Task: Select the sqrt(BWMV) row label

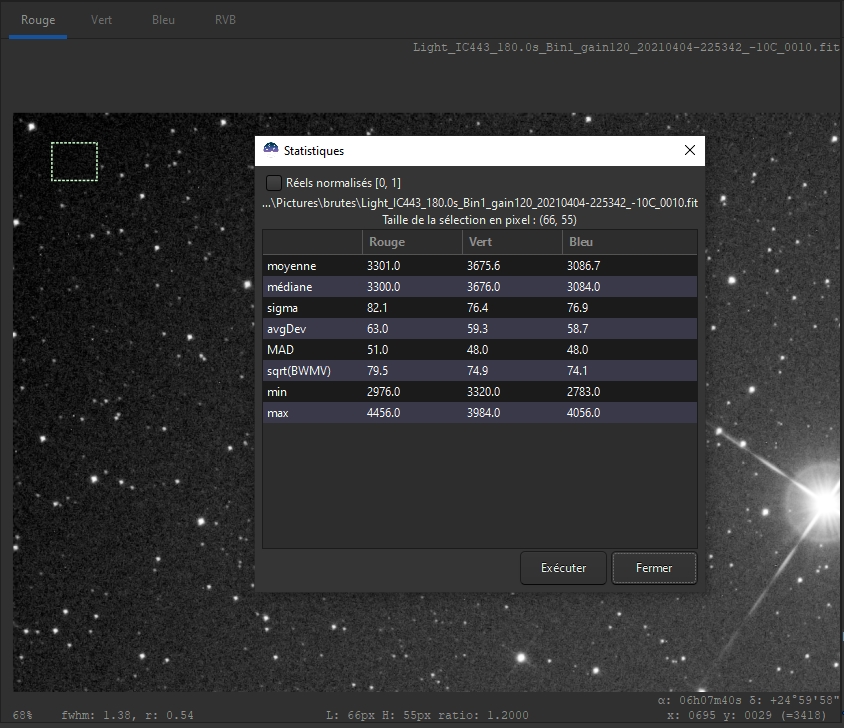Action: tap(299, 371)
